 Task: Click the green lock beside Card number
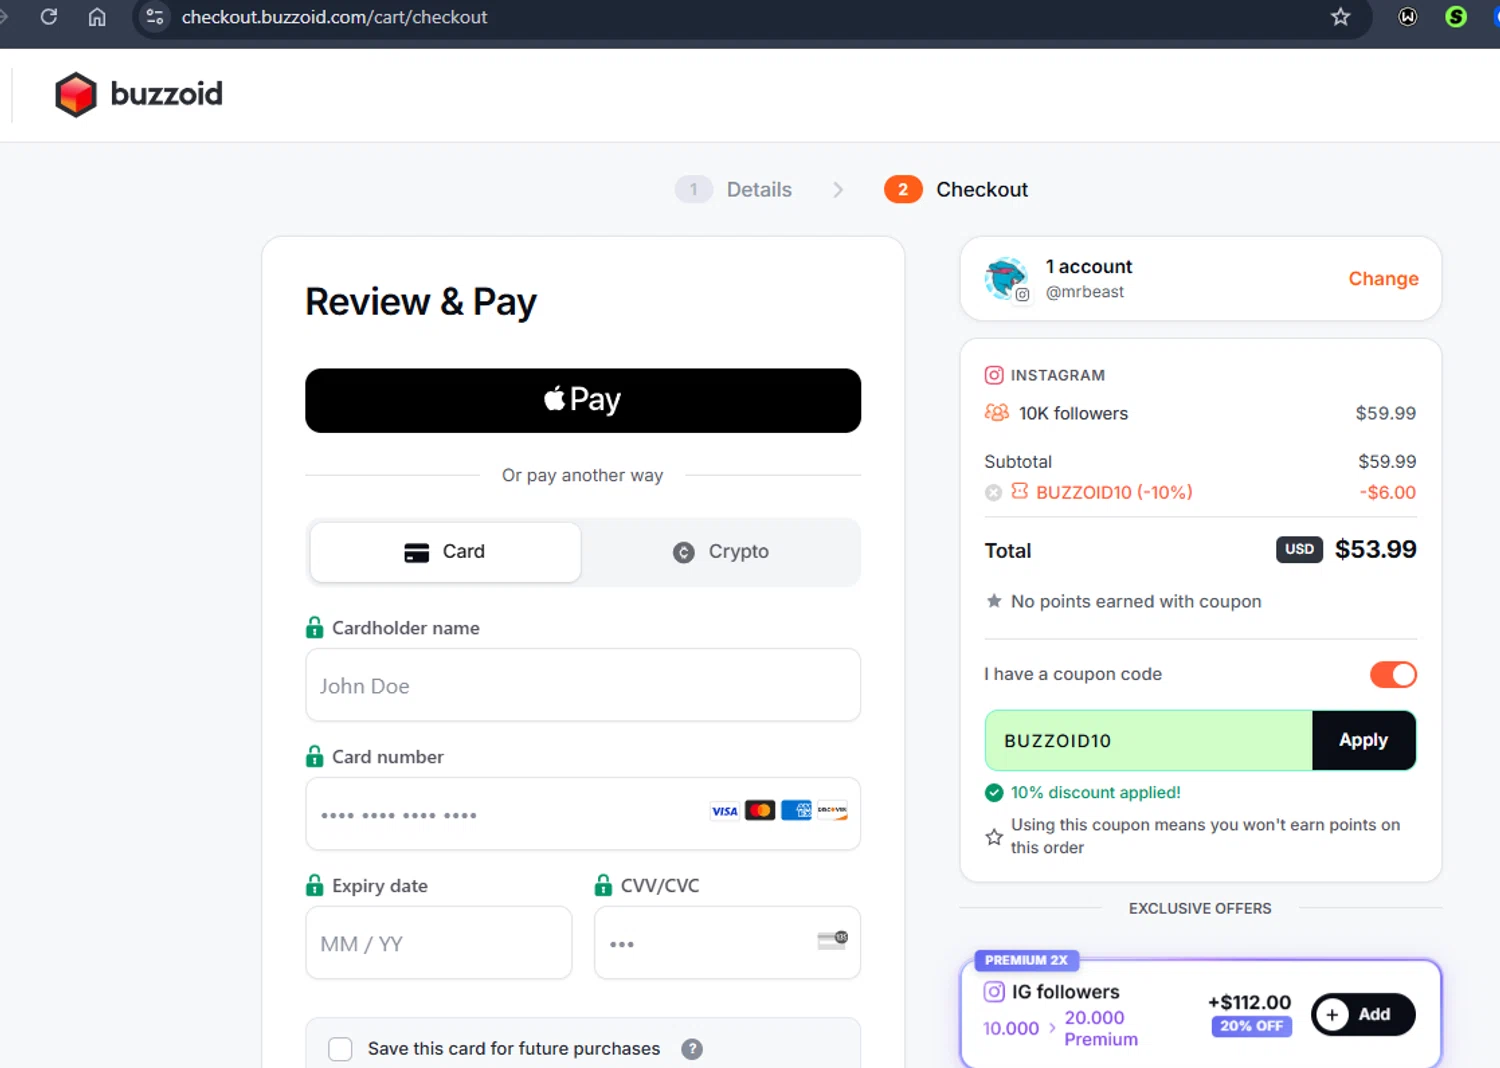pyautogui.click(x=314, y=756)
